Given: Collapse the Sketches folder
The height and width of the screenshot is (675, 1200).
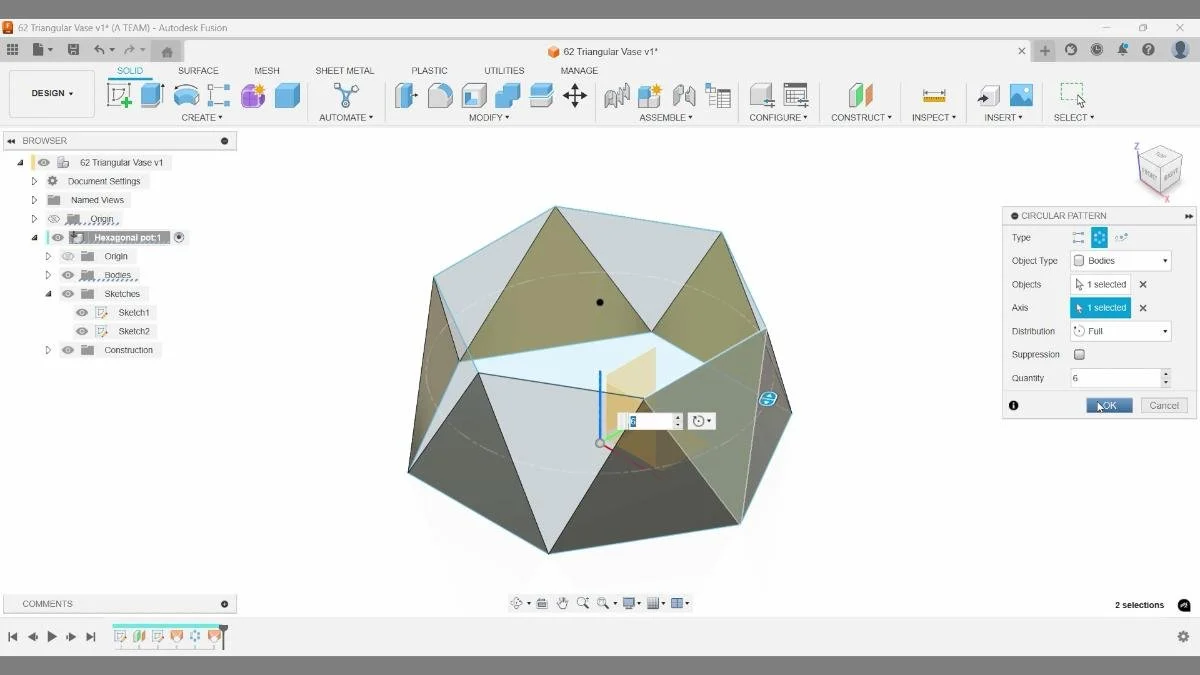Looking at the screenshot, I should pyautogui.click(x=48, y=294).
